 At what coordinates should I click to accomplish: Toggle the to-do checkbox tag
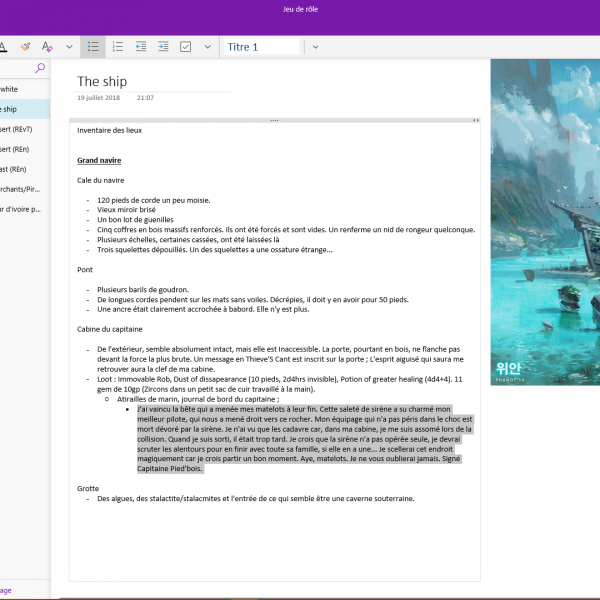[186, 47]
